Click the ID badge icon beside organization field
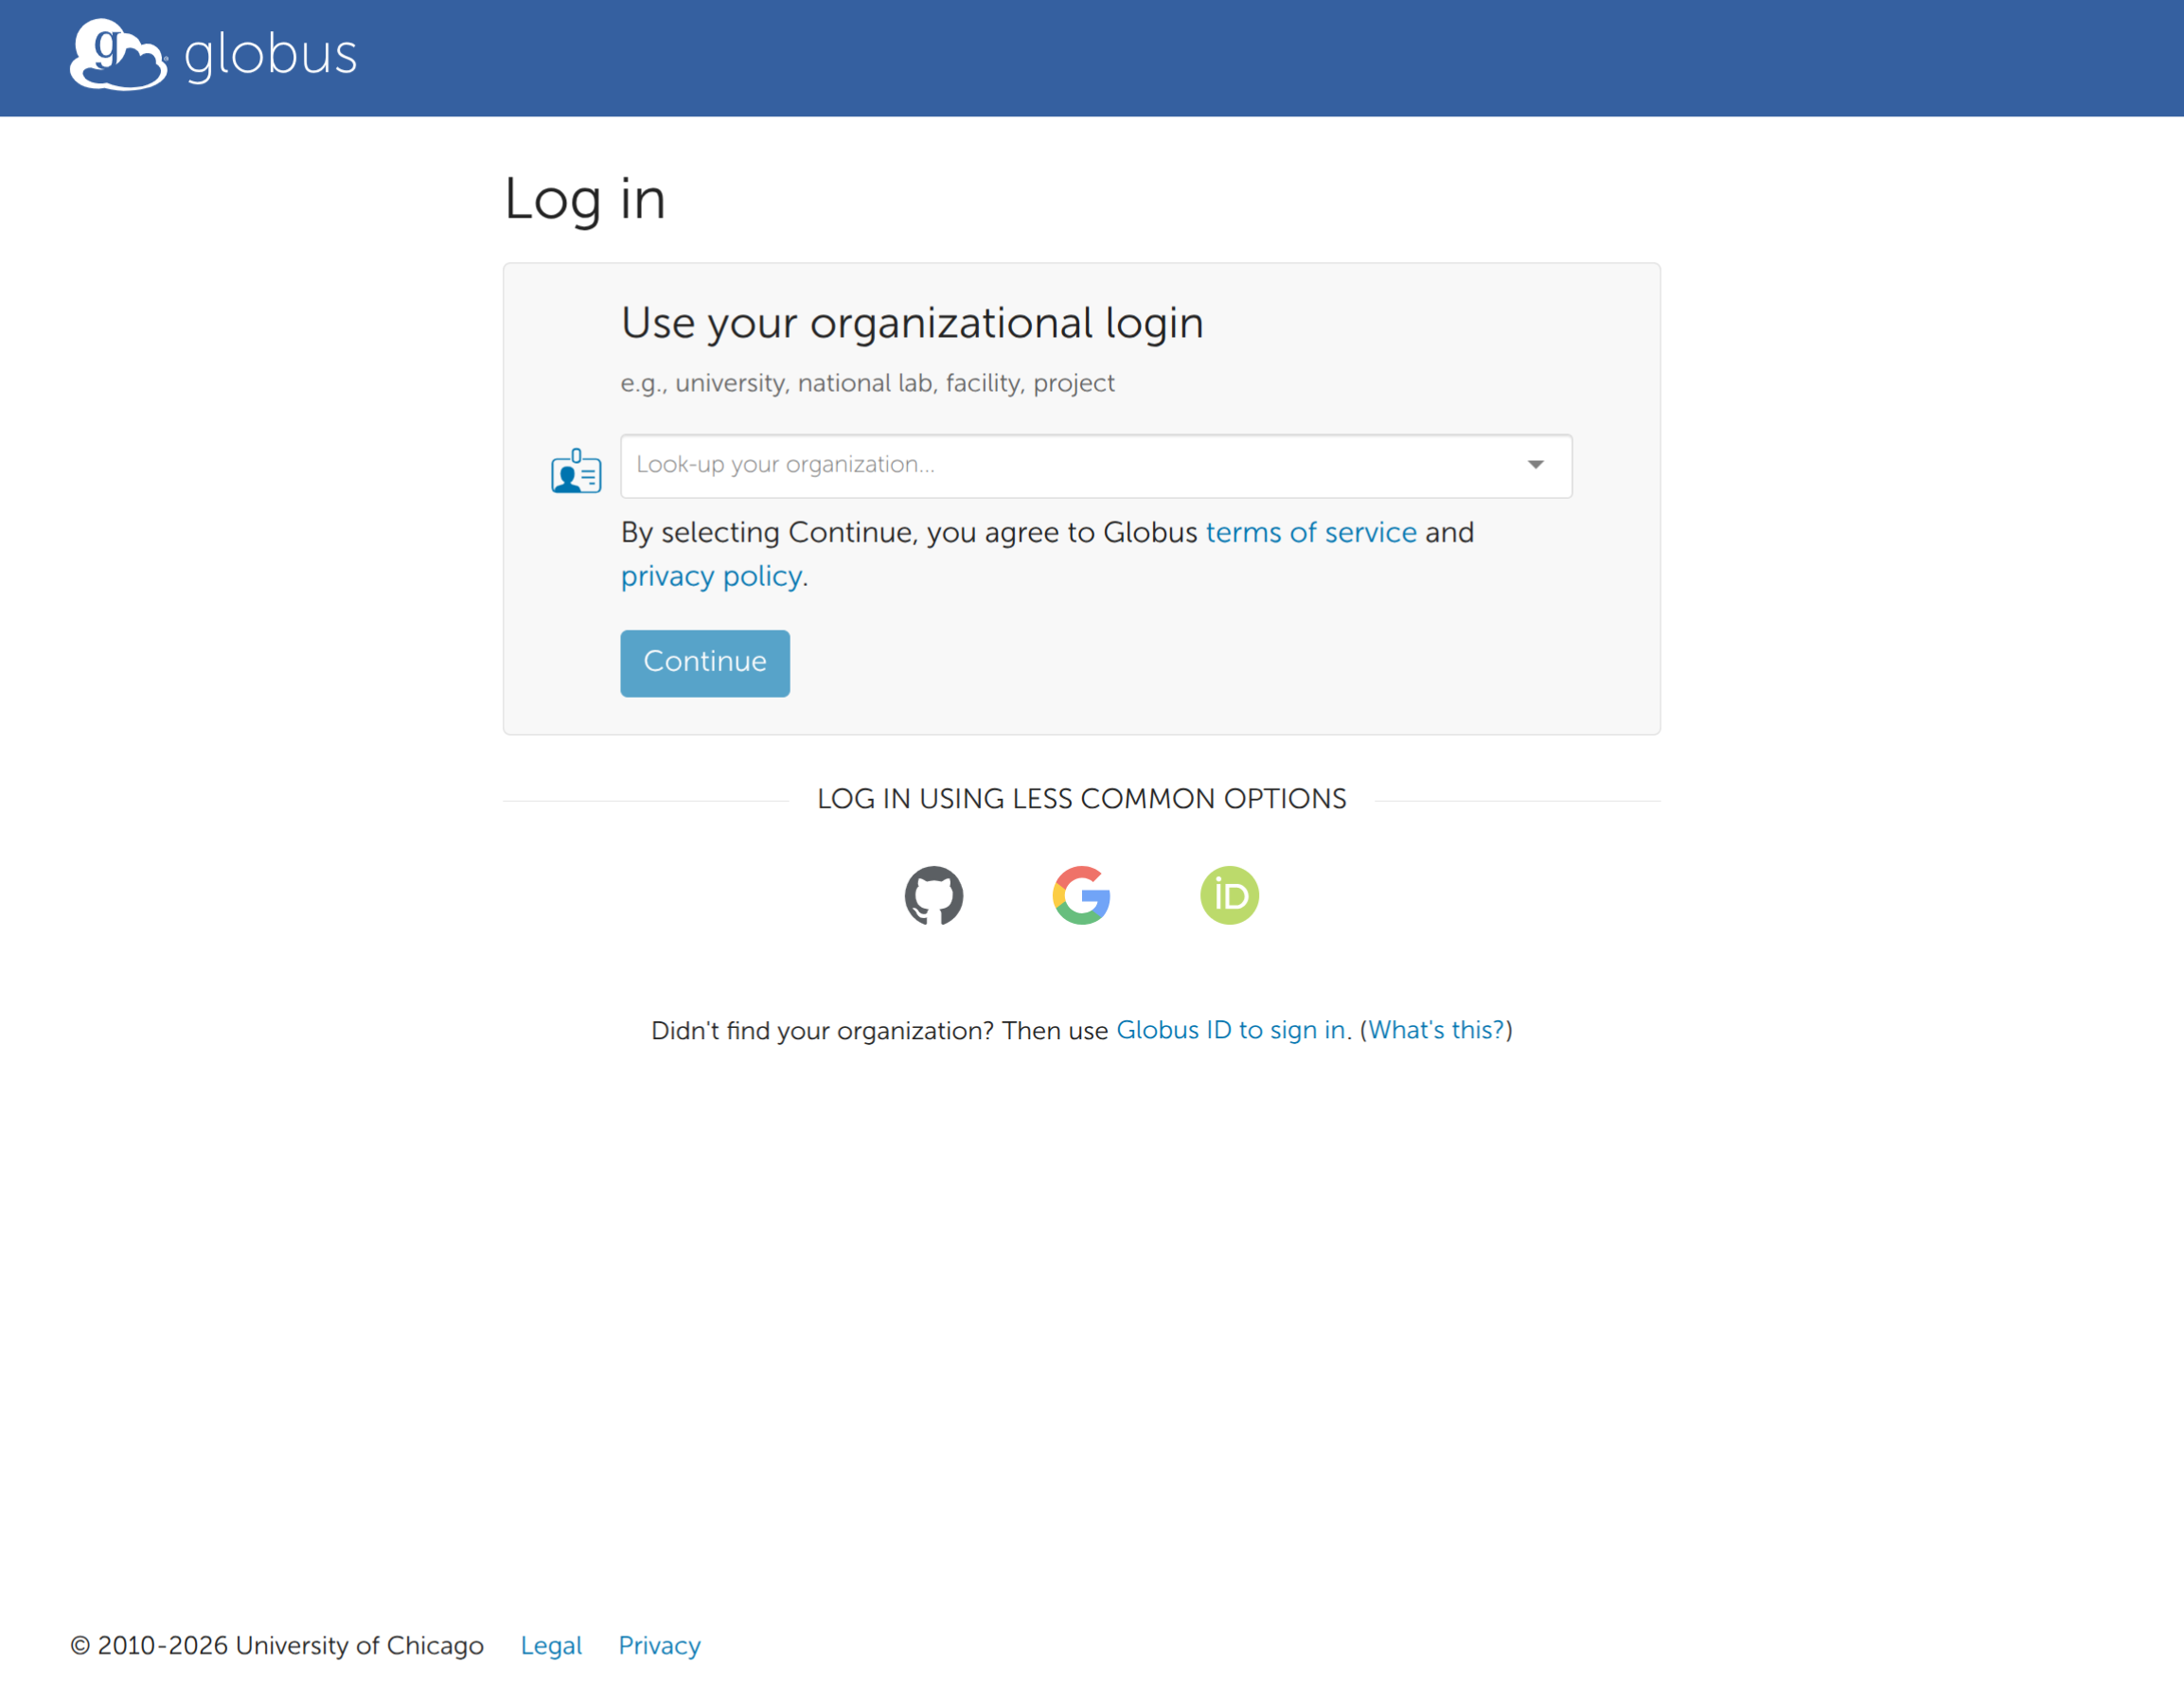Viewport: 2184px width, 1681px height. click(x=576, y=470)
